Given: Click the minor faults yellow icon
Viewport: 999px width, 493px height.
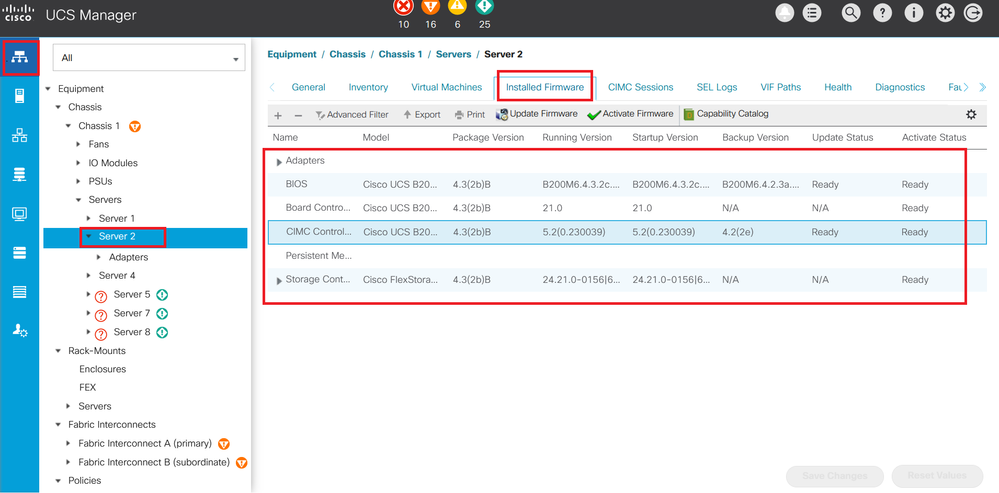Looking at the screenshot, I should 457,7.
